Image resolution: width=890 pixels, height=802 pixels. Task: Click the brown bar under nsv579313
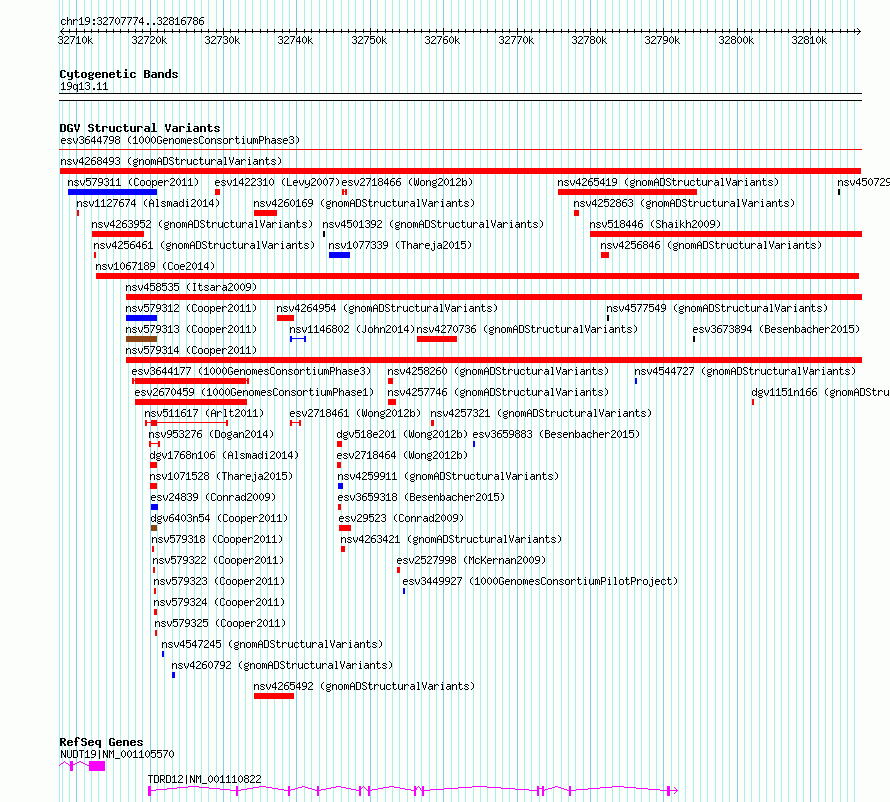pyautogui.click(x=141, y=339)
